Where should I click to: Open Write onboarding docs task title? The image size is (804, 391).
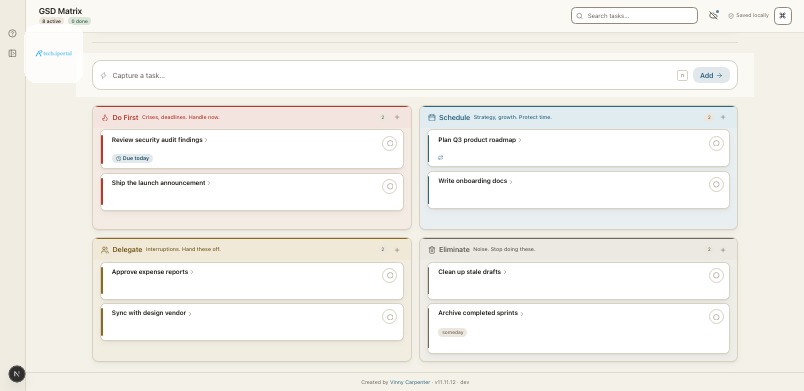472,181
